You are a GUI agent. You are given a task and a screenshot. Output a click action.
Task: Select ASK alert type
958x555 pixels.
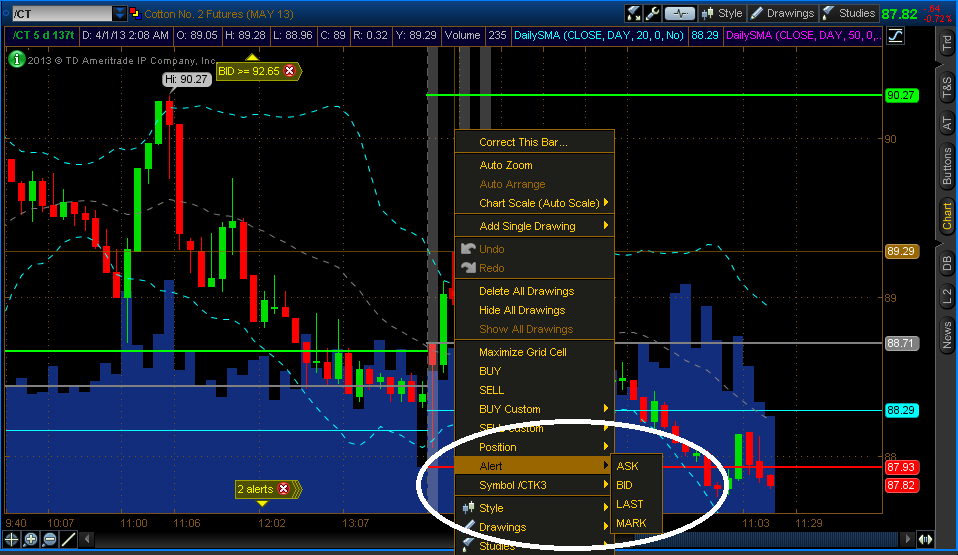pyautogui.click(x=638, y=466)
